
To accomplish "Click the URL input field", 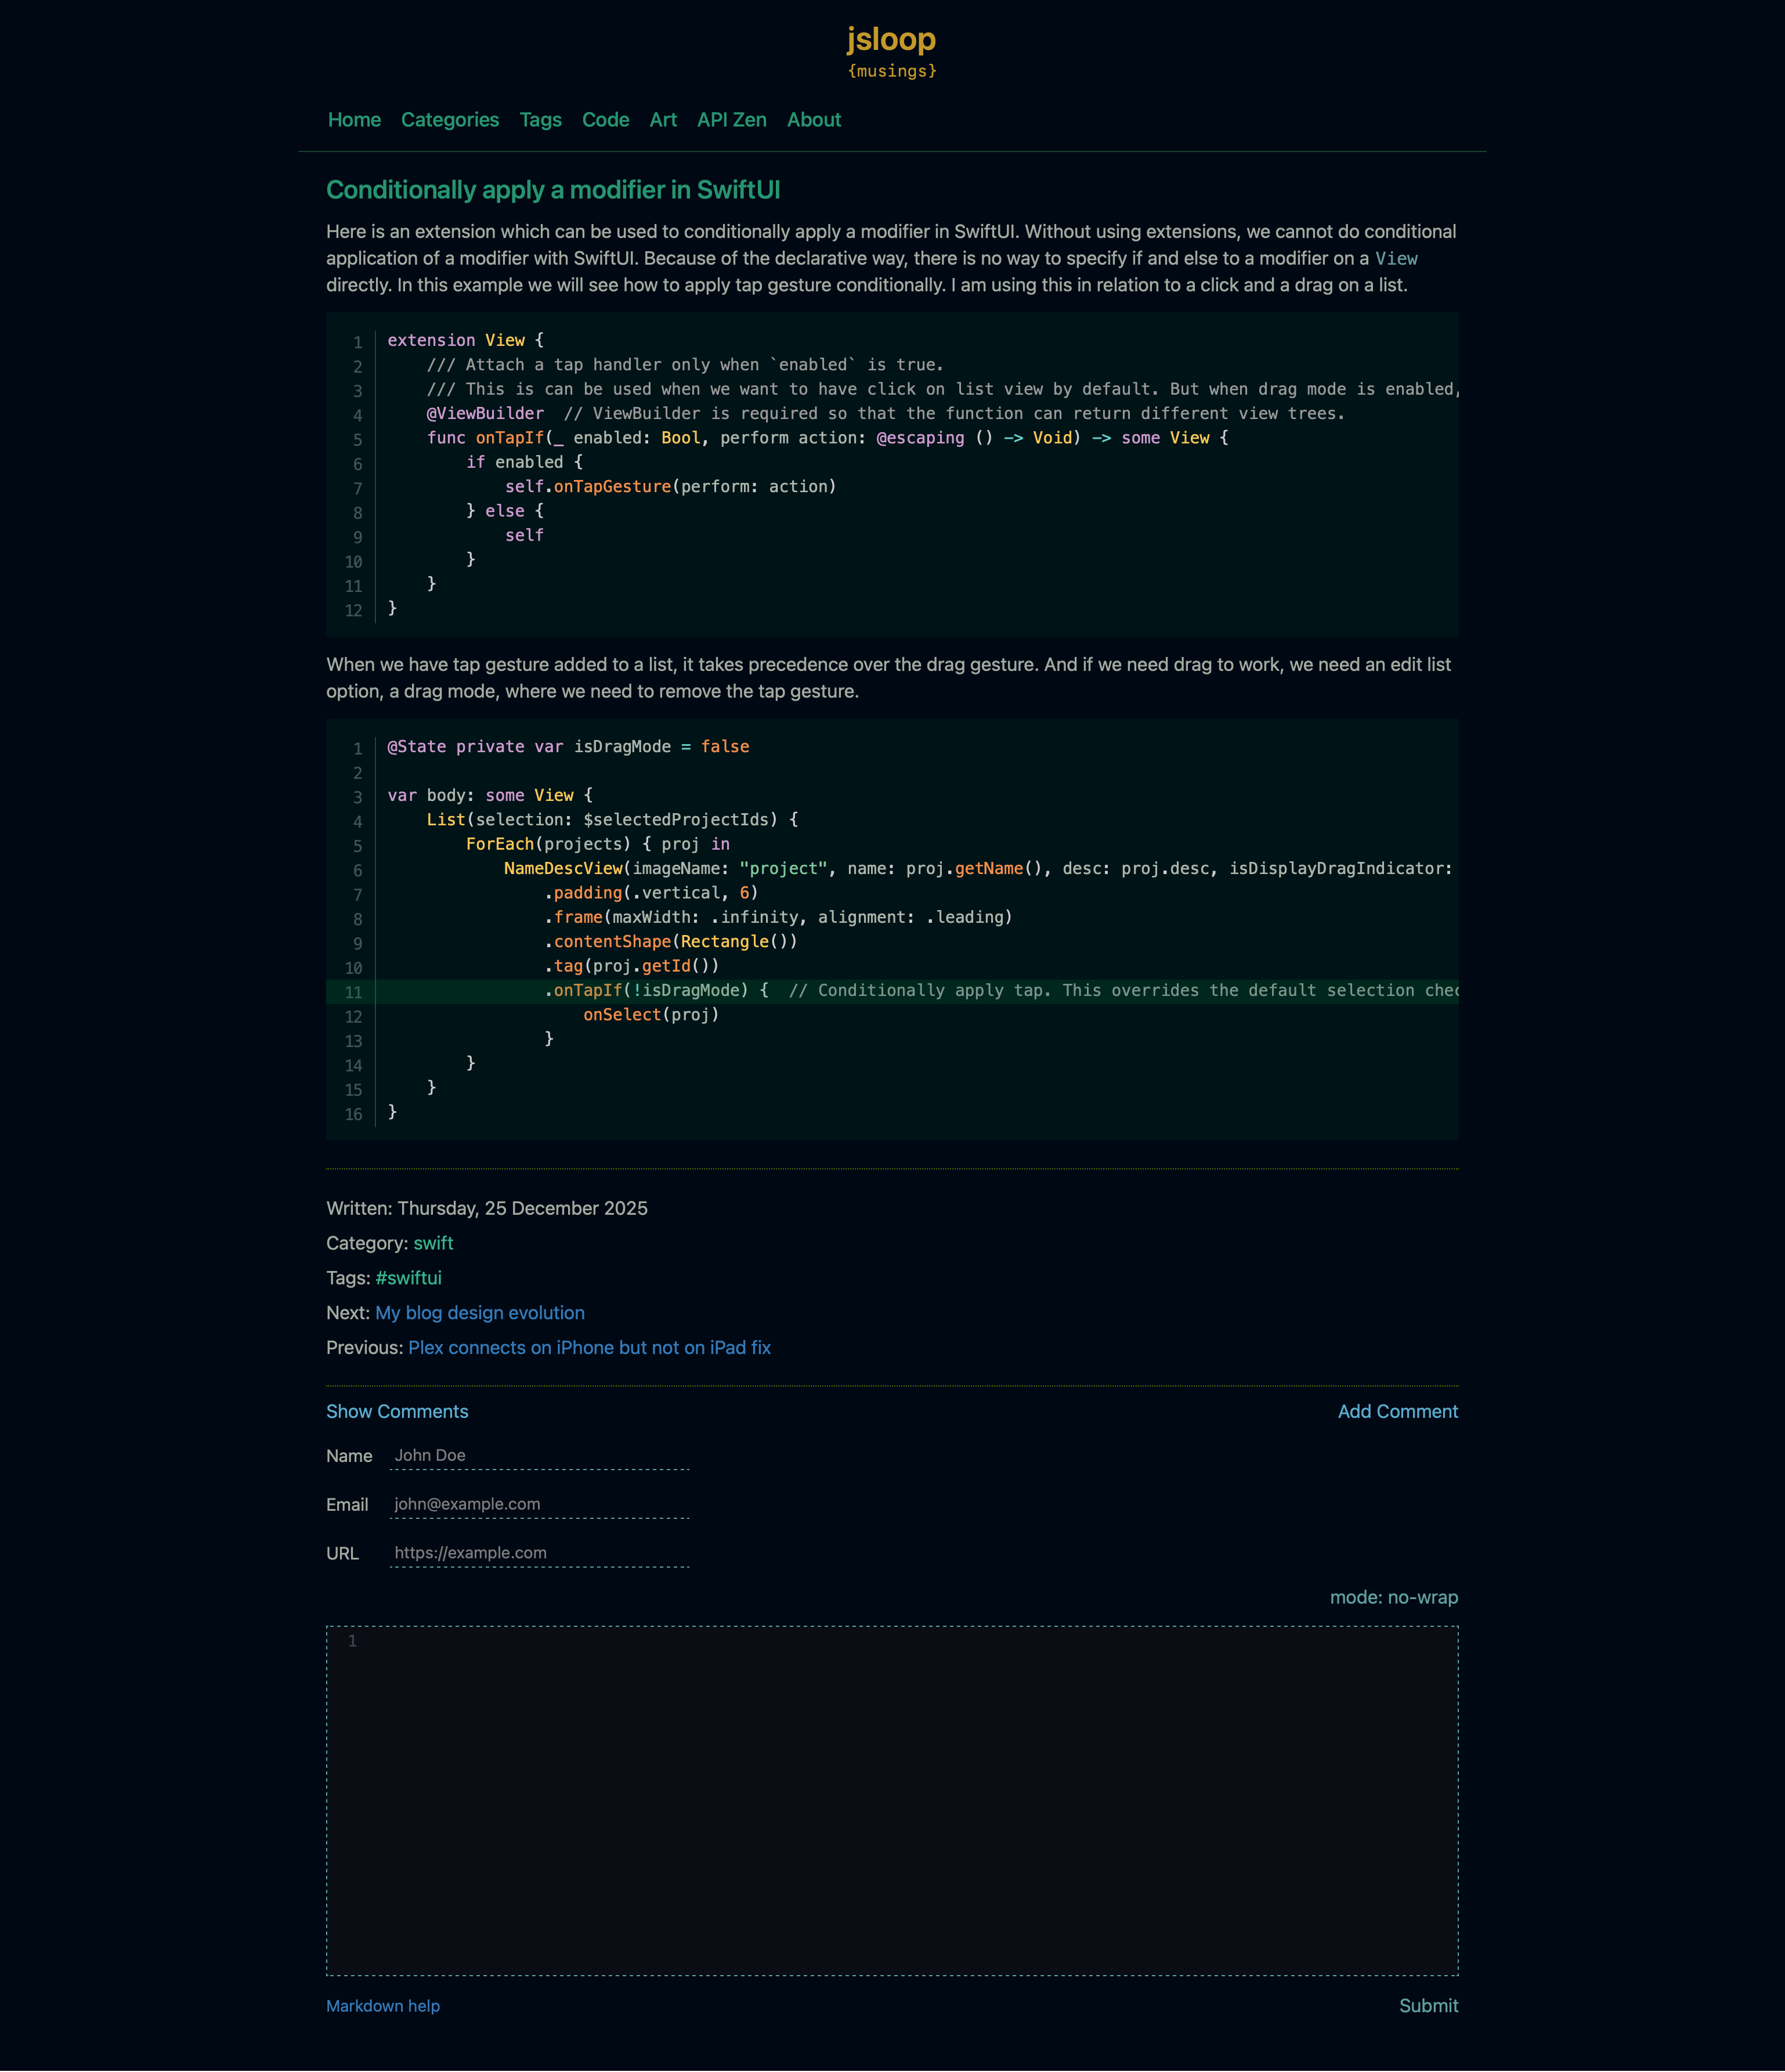I will click(x=539, y=1553).
